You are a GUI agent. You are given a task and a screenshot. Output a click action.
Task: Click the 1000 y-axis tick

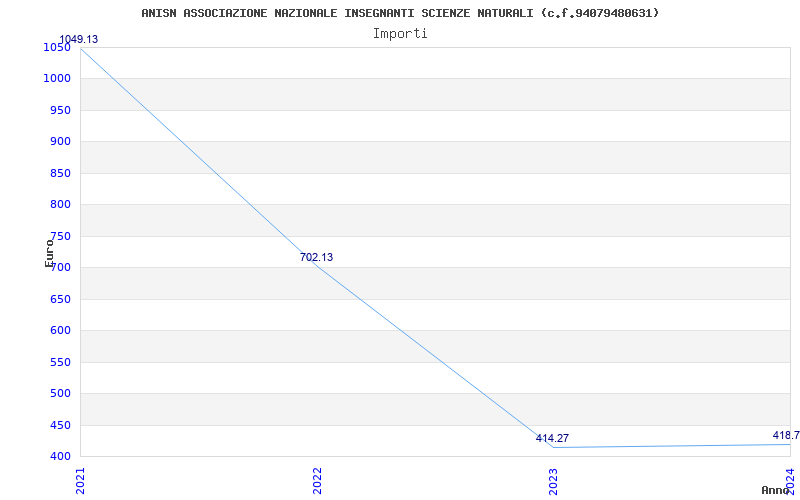57,79
